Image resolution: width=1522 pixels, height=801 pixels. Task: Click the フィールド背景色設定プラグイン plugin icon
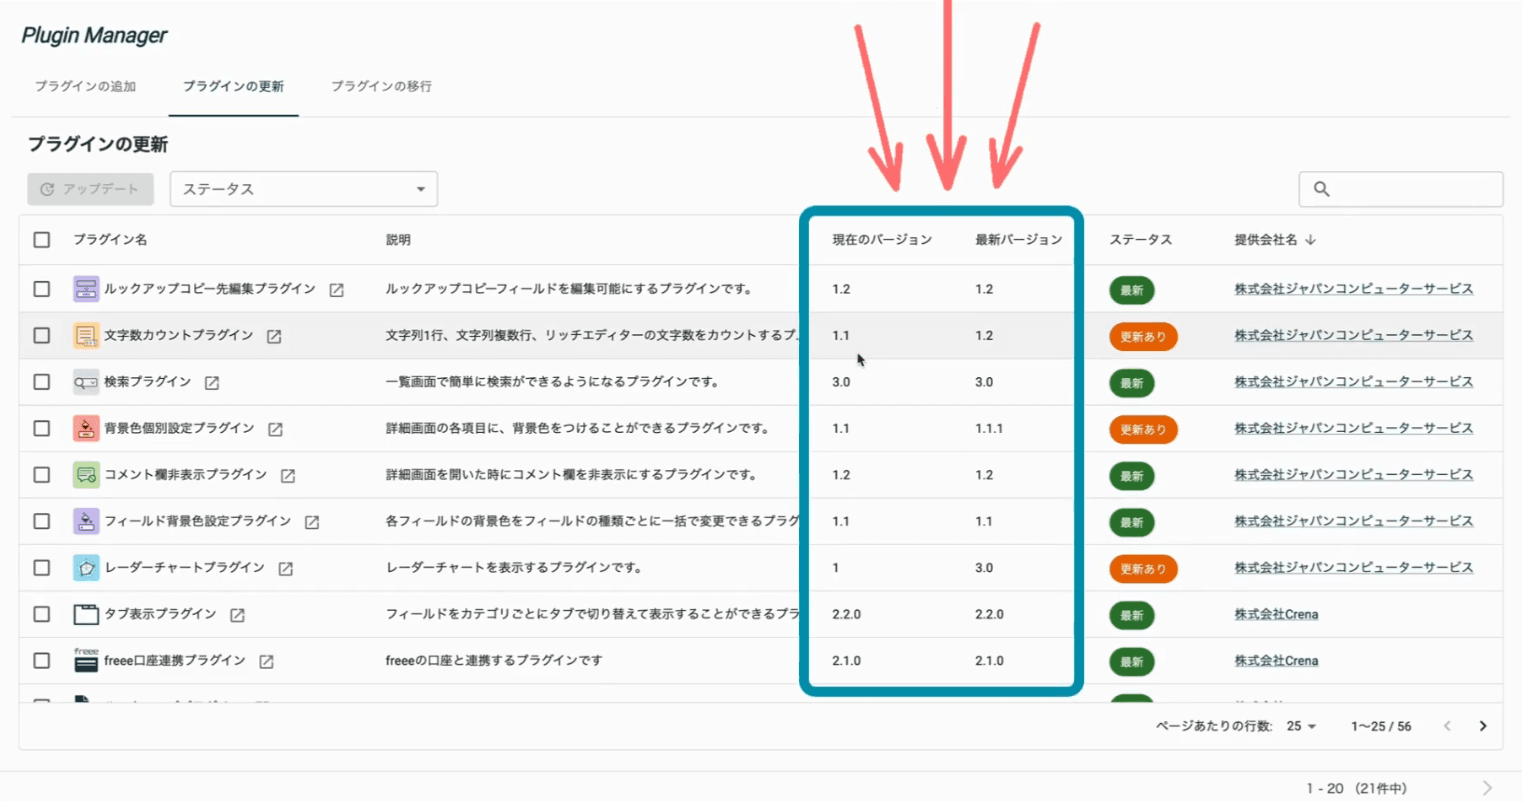point(86,521)
